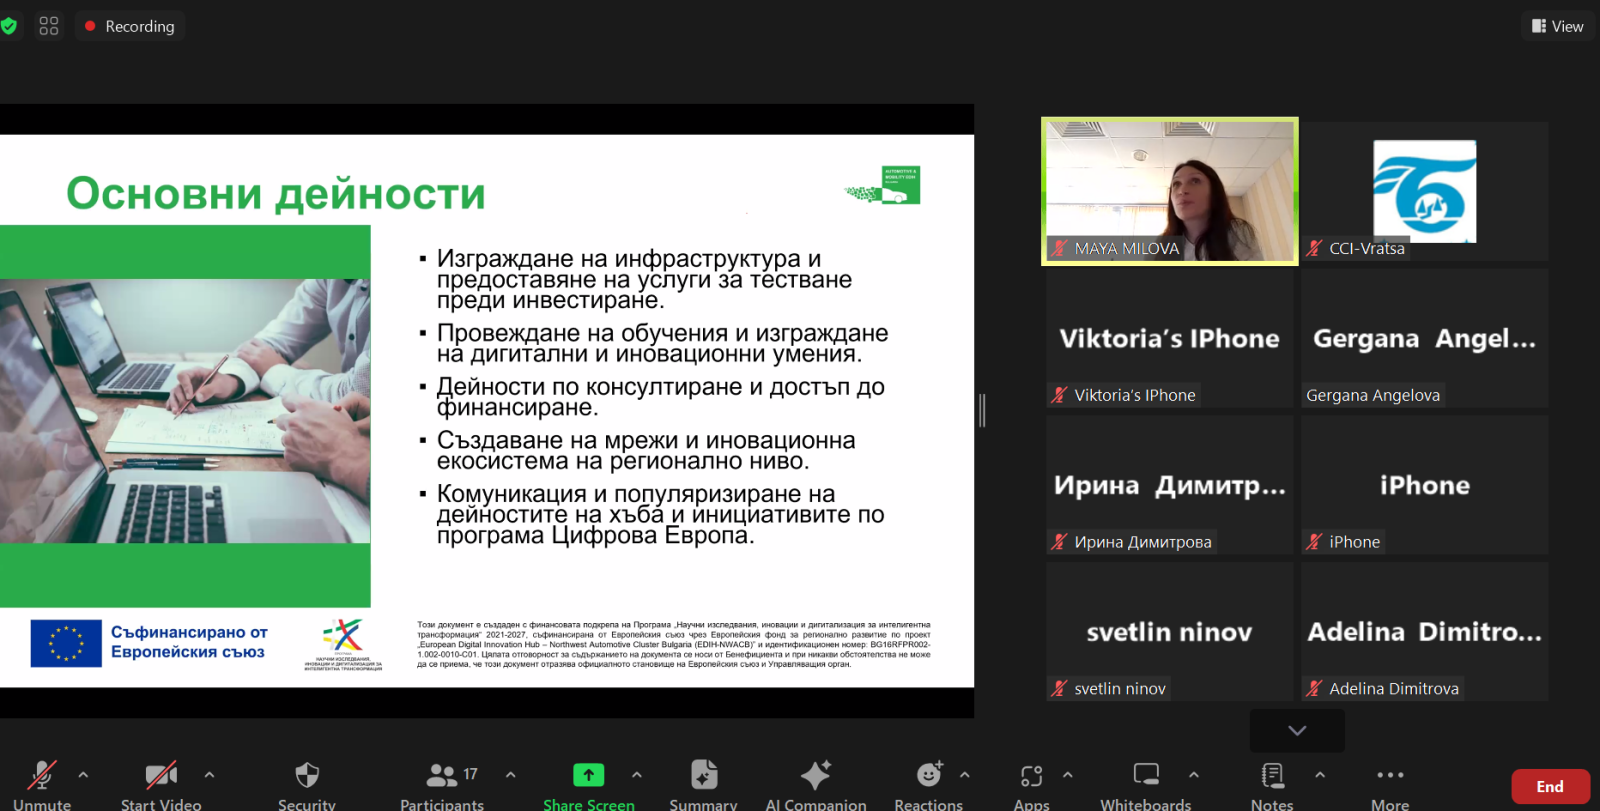Open the Notes tool
The width and height of the screenshot is (1600, 811).
coord(1272,776)
